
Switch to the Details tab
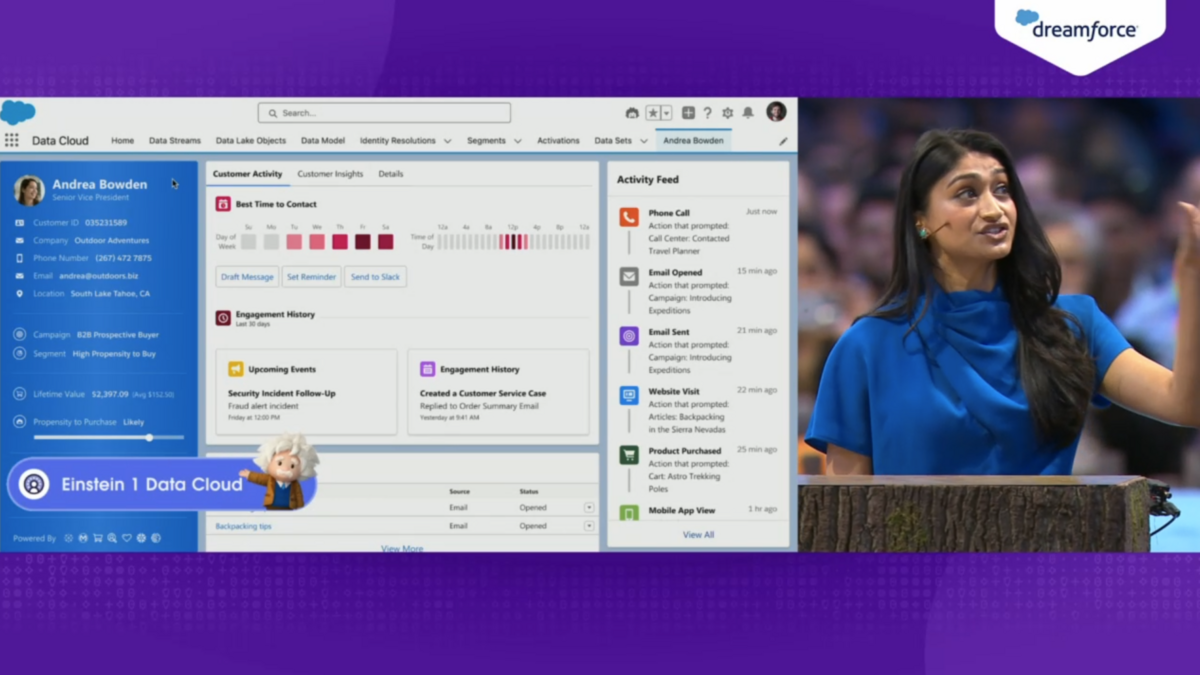(391, 174)
